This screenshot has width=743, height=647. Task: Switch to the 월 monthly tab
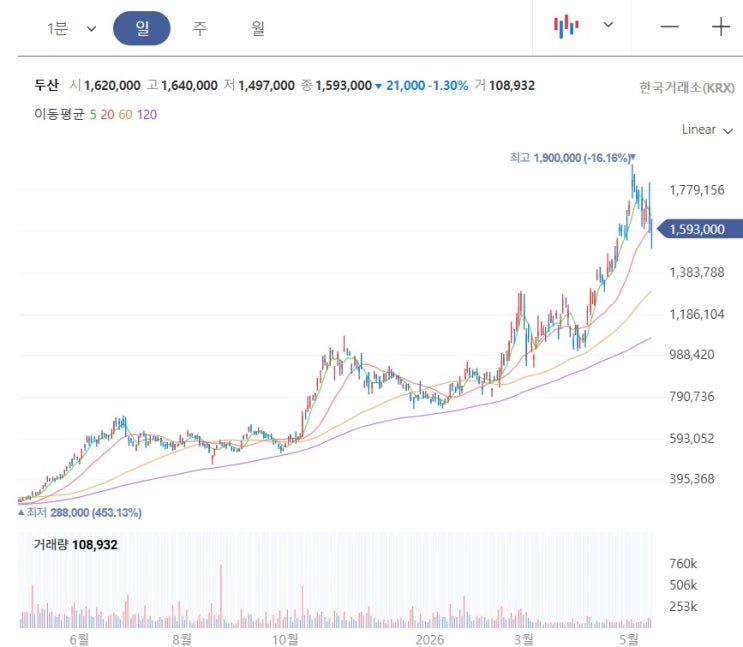pyautogui.click(x=258, y=28)
